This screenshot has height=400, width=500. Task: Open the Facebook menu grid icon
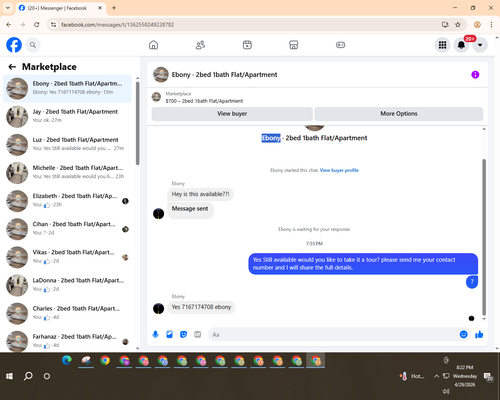(x=442, y=45)
